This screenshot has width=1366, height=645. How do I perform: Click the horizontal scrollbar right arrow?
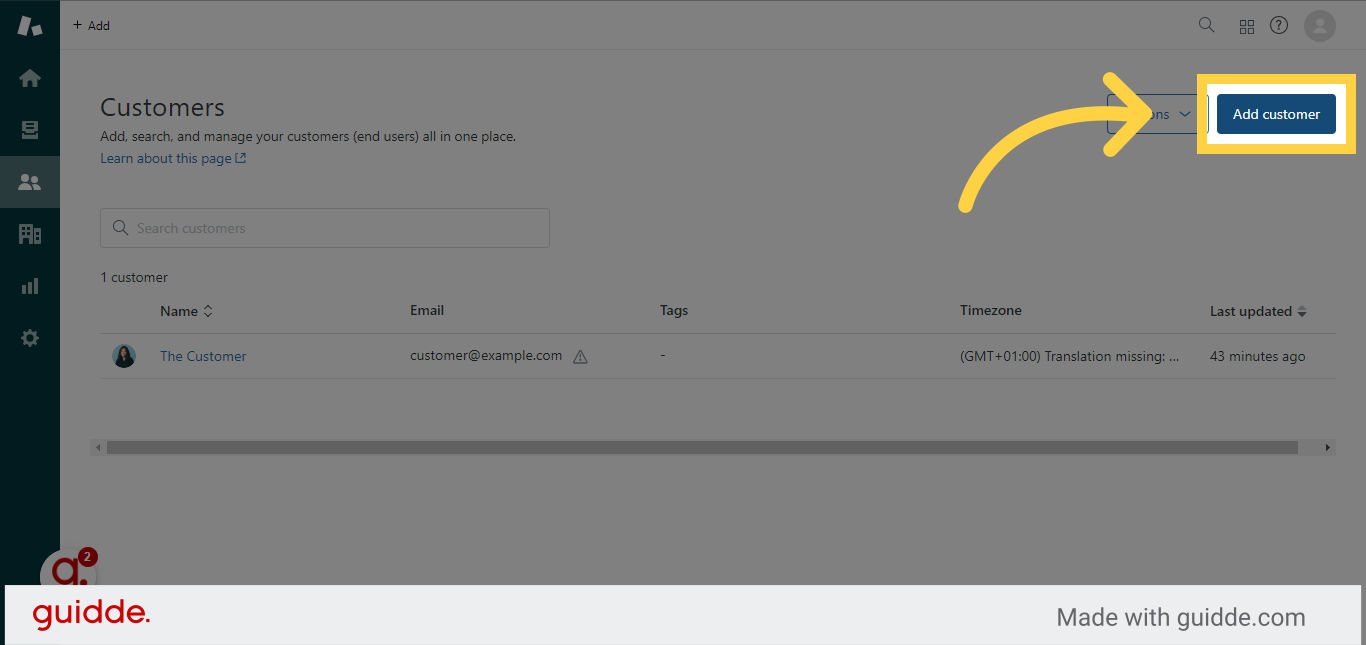click(x=1328, y=447)
